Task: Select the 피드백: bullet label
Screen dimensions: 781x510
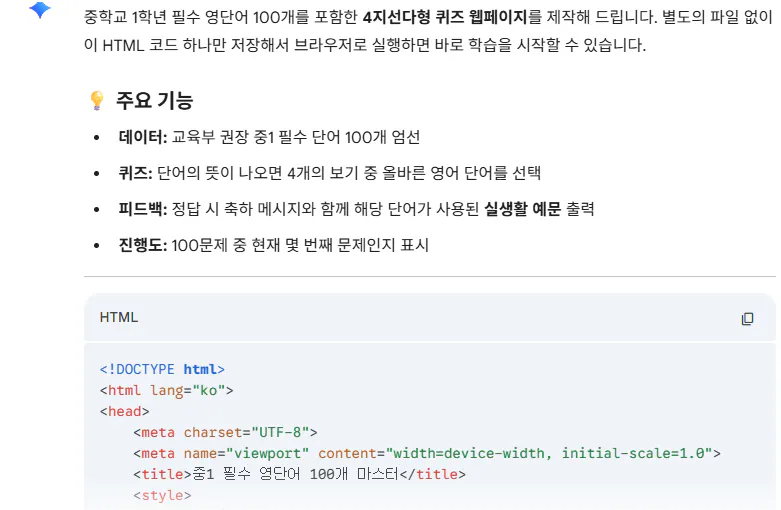Action: (142, 209)
